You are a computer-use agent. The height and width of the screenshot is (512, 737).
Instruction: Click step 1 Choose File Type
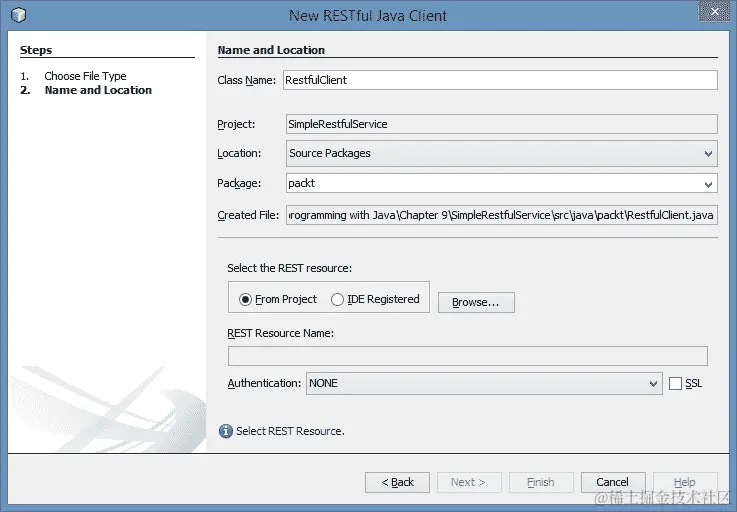click(x=85, y=76)
